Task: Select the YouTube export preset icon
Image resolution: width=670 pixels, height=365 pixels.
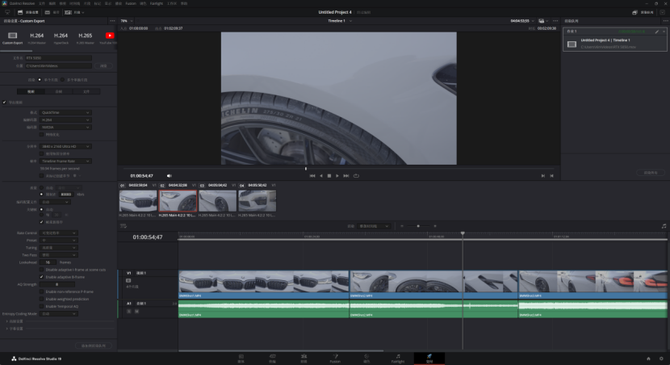Action: 110,36
